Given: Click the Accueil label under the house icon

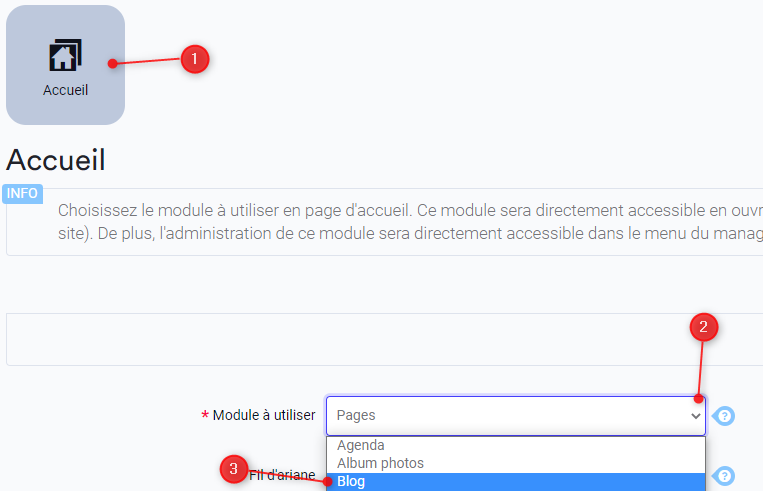Looking at the screenshot, I should pyautogui.click(x=65, y=91).
